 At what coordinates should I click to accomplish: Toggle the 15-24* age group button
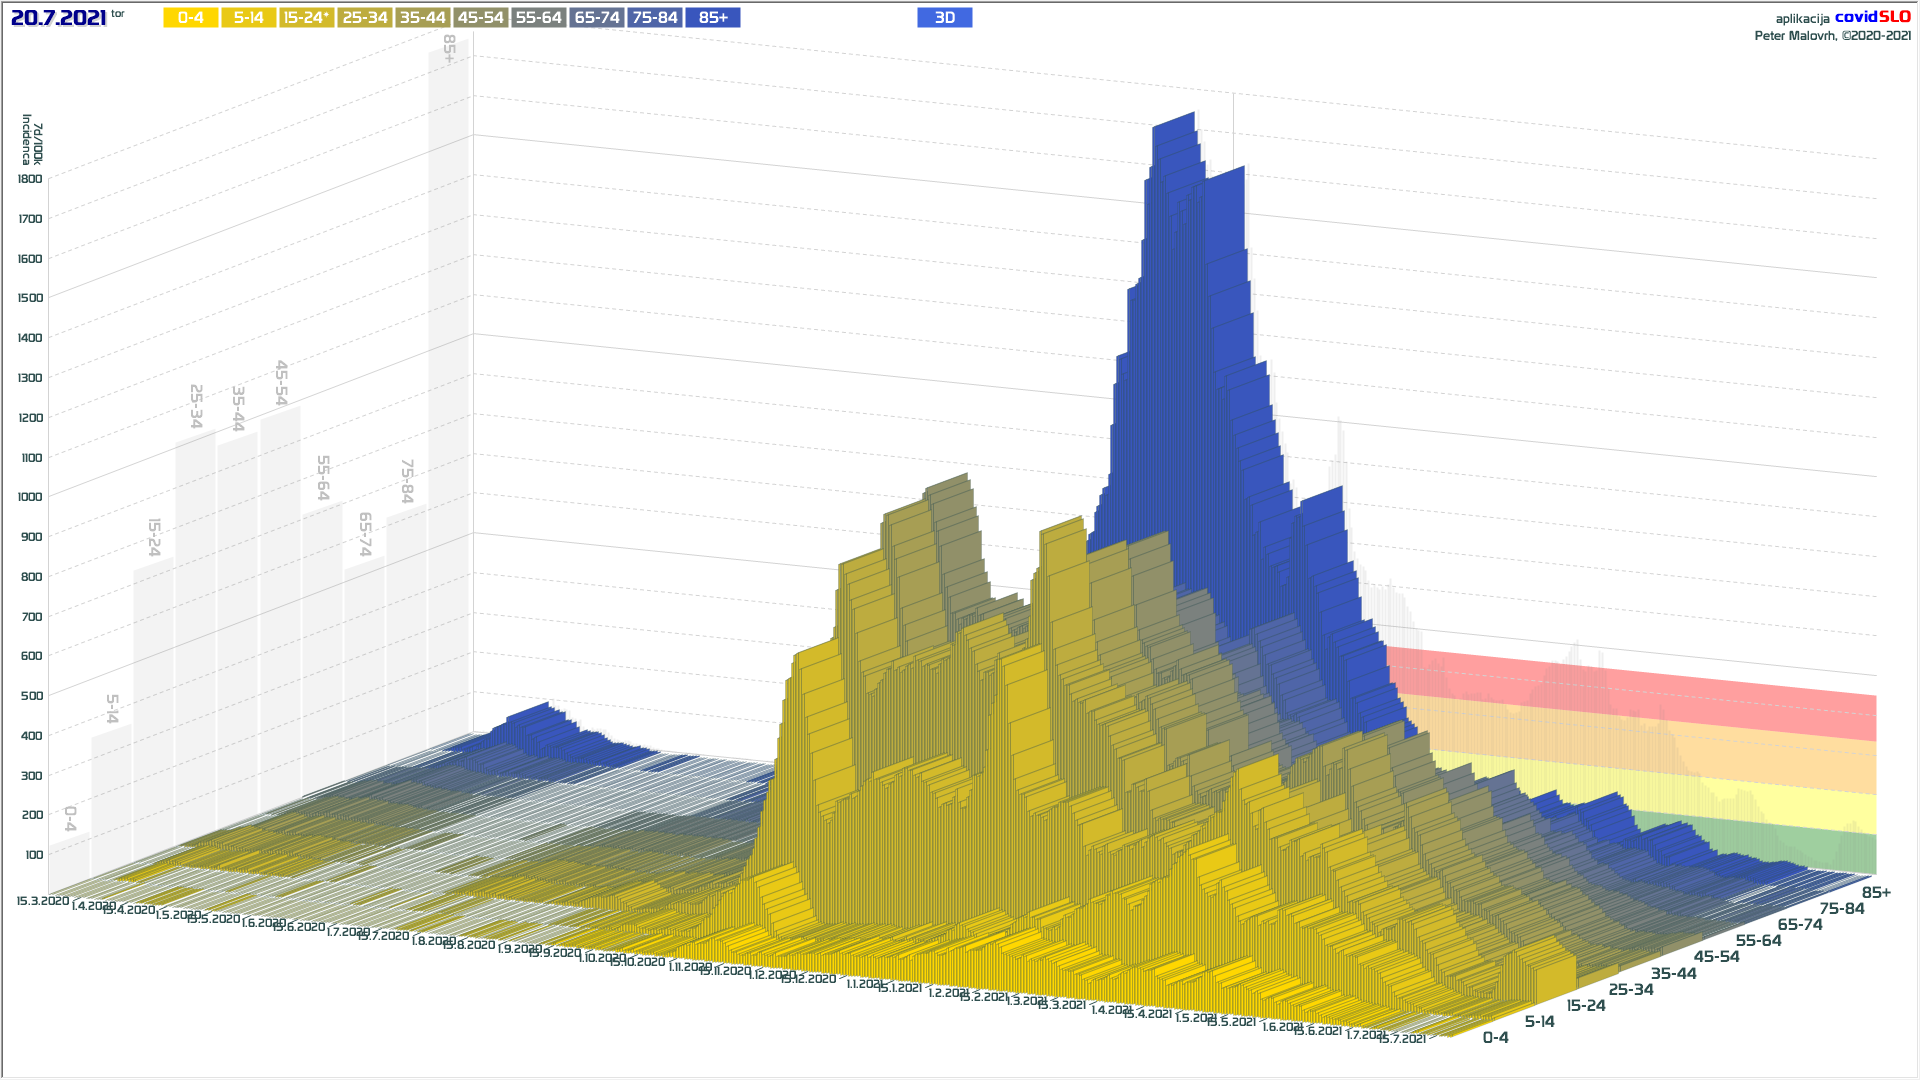[x=306, y=18]
